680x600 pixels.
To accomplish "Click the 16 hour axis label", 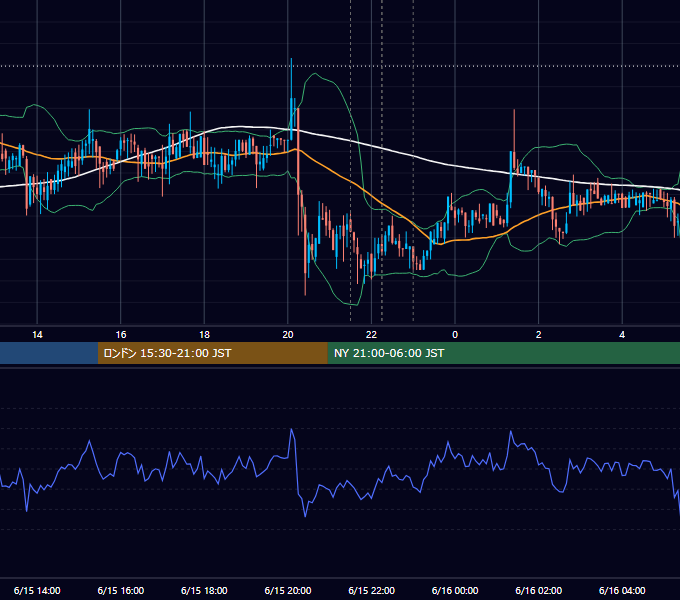I will point(121,335).
